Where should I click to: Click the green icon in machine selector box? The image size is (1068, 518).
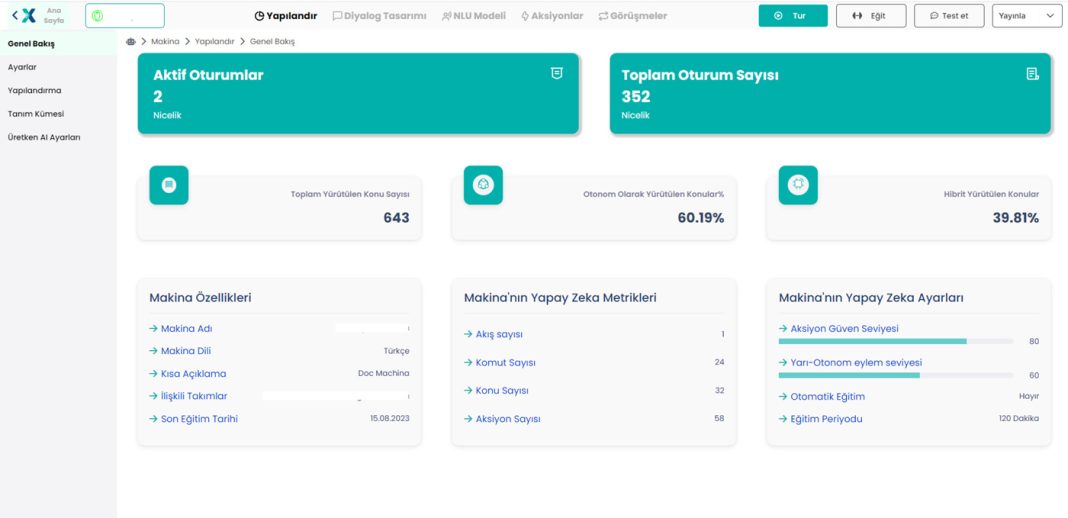pos(97,16)
